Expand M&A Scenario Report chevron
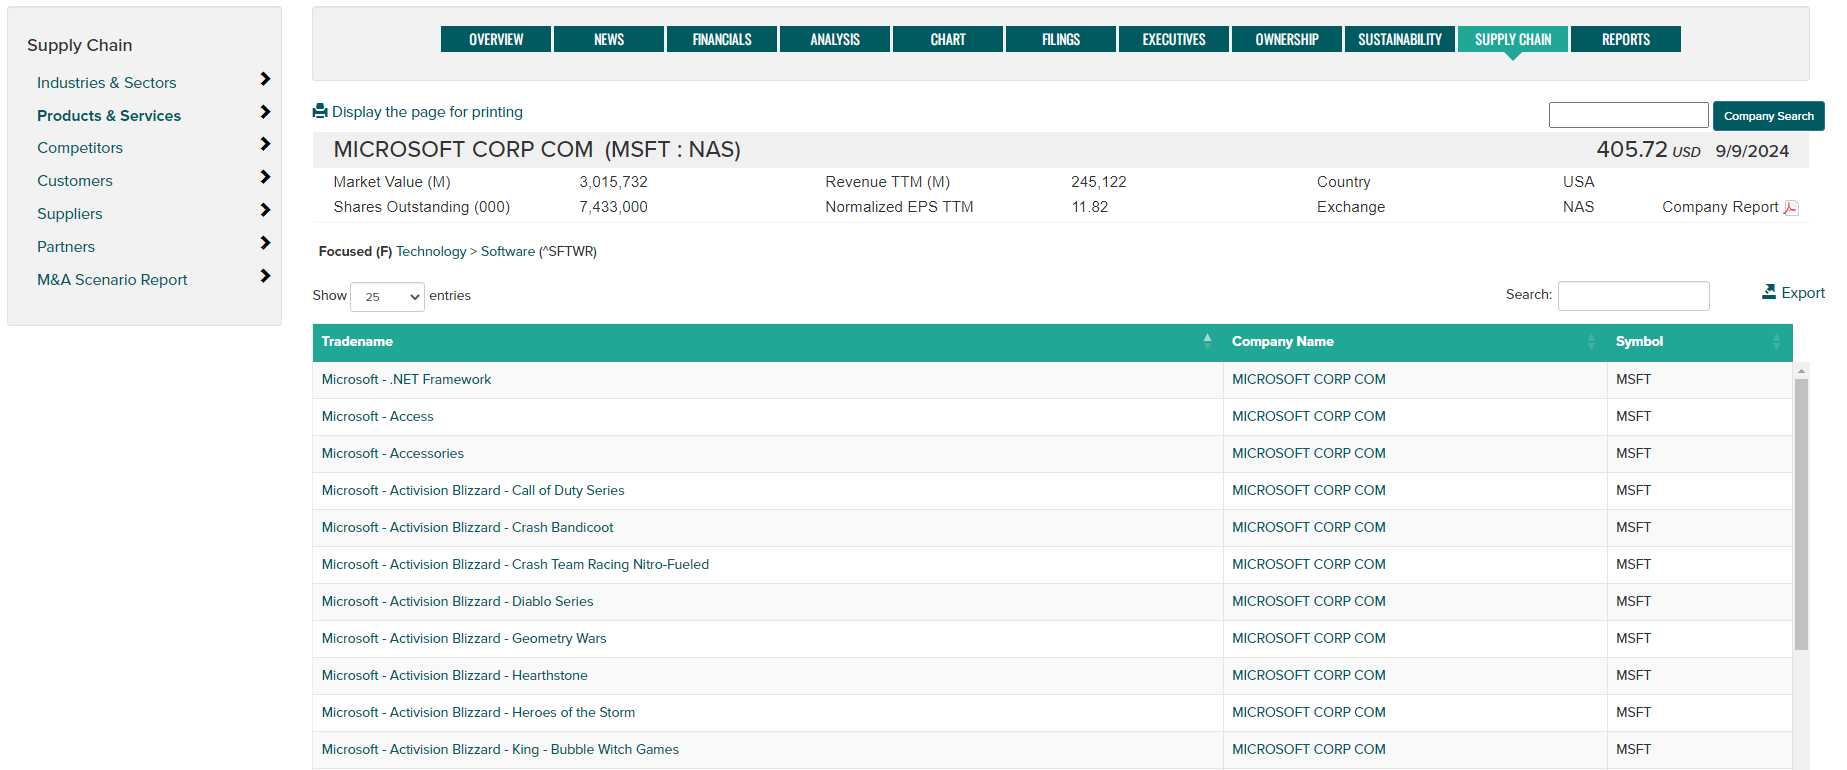Screen dimensions: 1847x770 (x=265, y=276)
